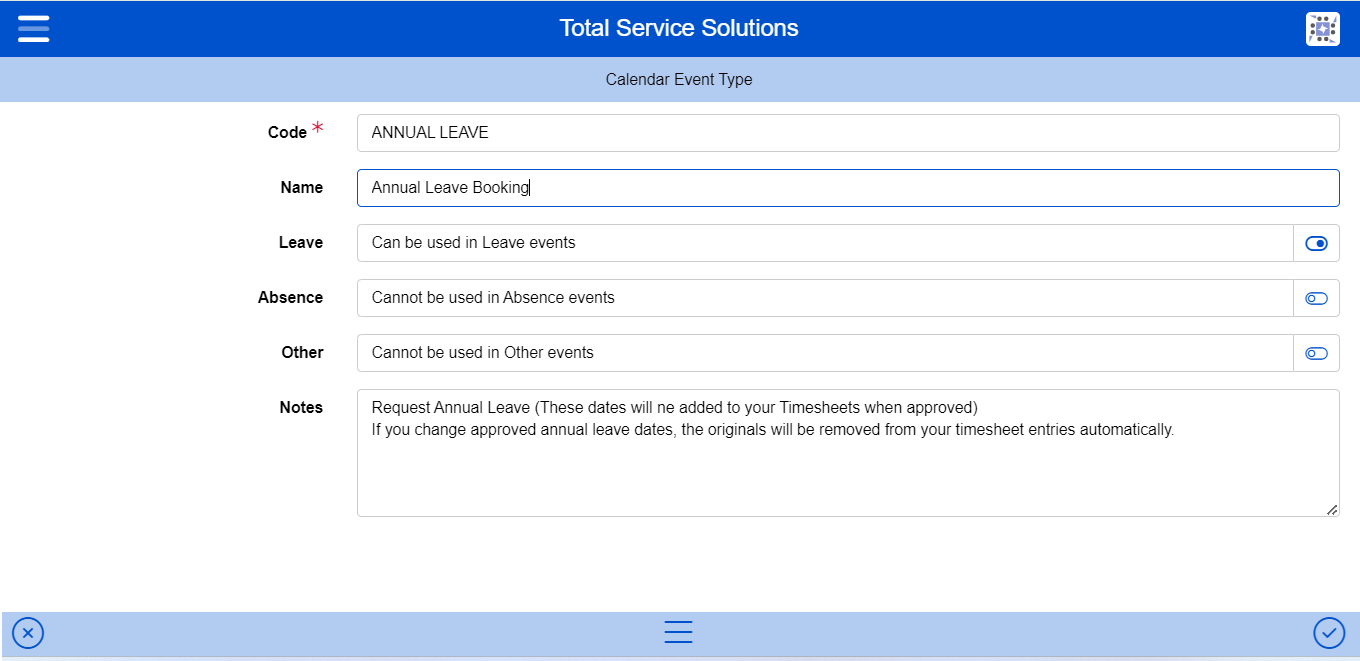The image size is (1360, 661).
Task: Click the Absence field label
Action: pos(290,298)
